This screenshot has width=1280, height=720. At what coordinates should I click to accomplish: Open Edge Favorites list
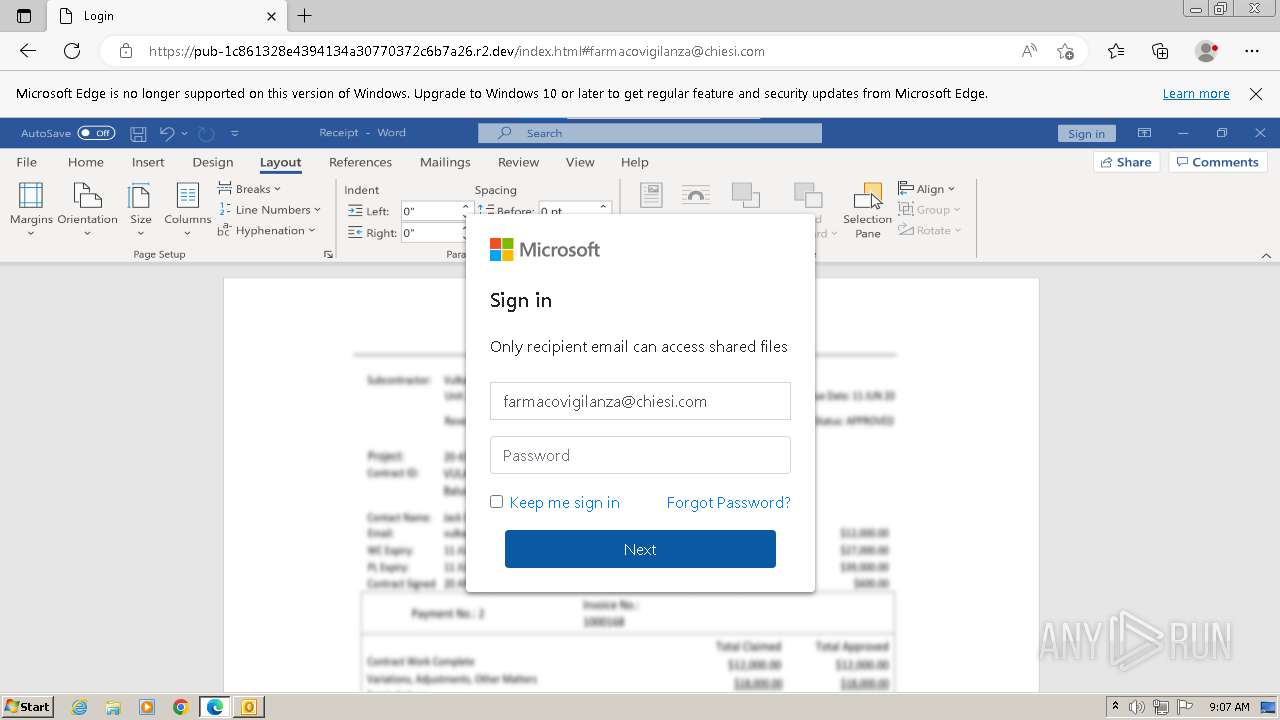(1116, 51)
